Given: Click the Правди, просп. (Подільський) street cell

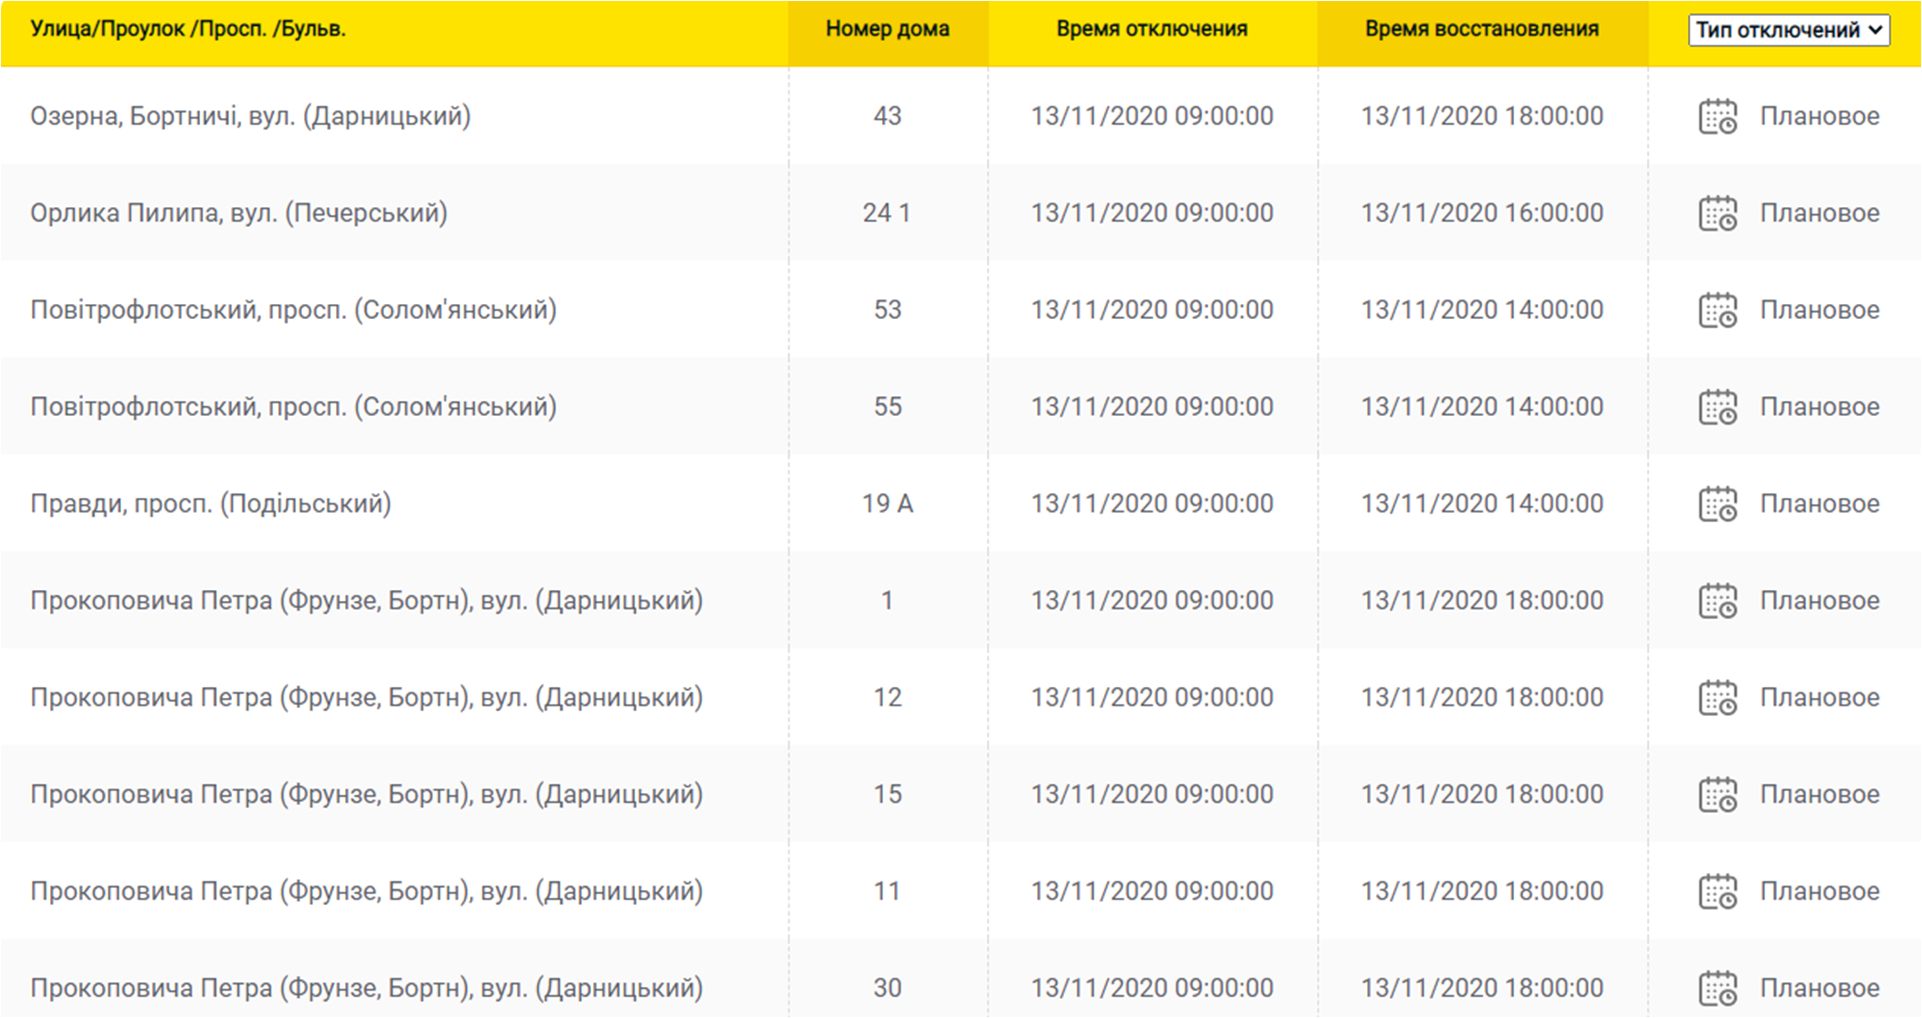Looking at the screenshot, I should click(x=210, y=504).
